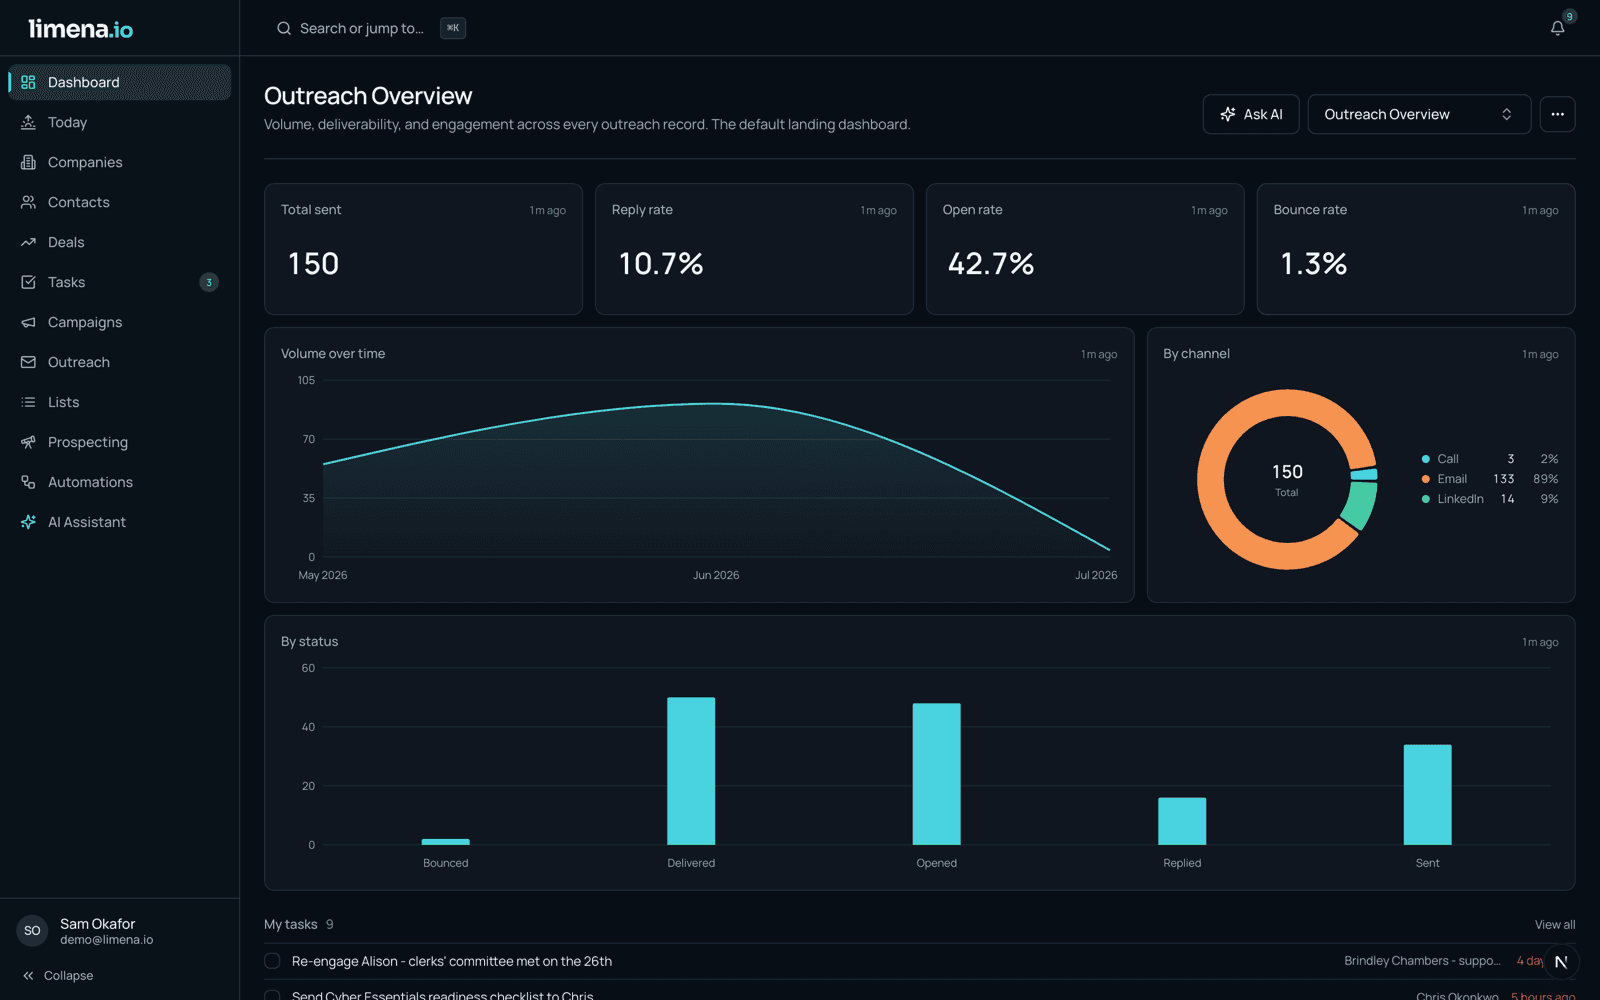
Task: Navigate to Contacts
Action: point(120,202)
